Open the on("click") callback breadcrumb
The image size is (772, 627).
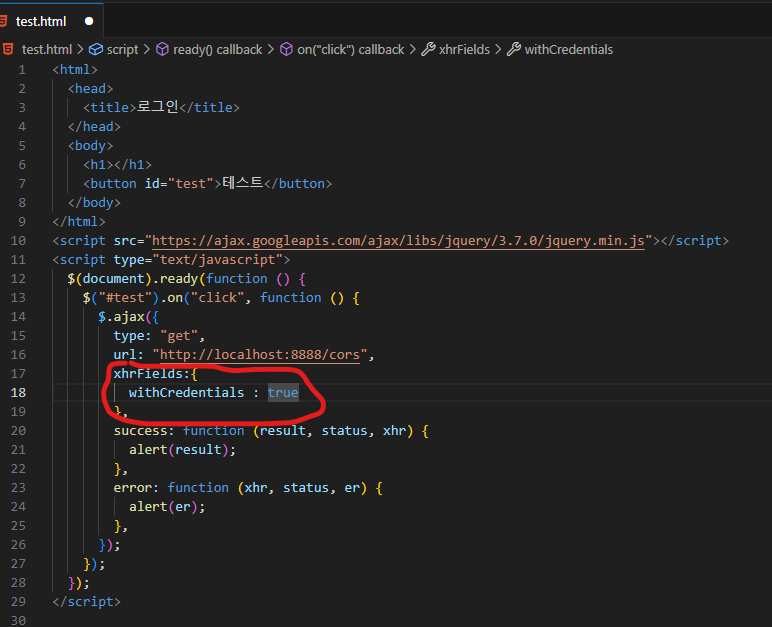pos(351,49)
